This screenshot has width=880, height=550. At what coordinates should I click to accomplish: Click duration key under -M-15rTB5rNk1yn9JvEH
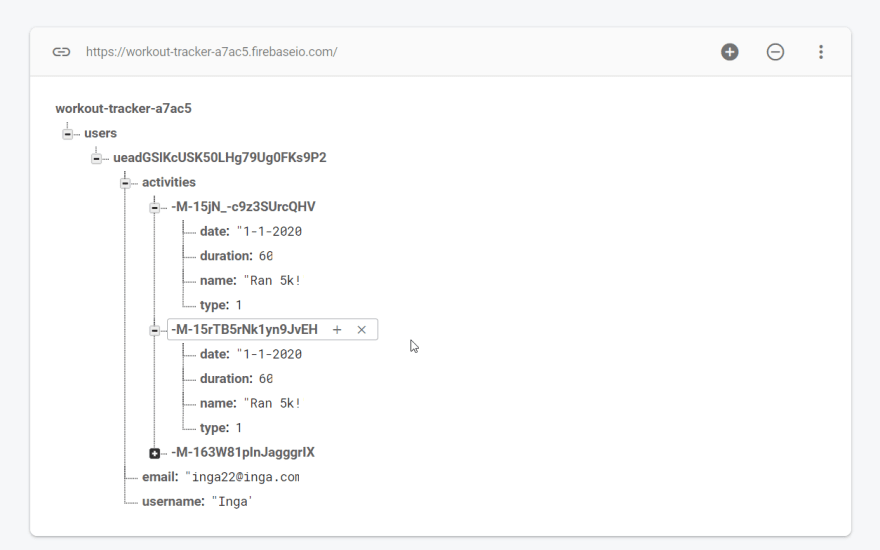pyautogui.click(x=226, y=379)
